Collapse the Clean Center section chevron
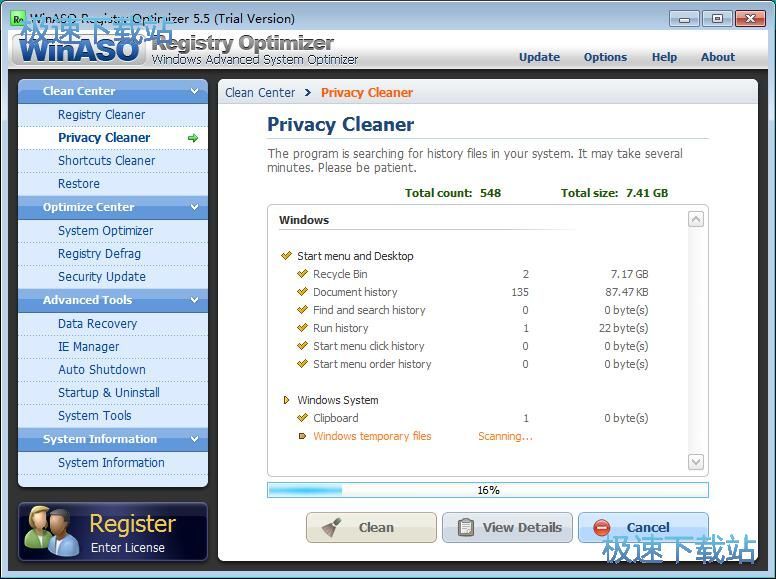The width and height of the screenshot is (776, 579). pos(194,91)
